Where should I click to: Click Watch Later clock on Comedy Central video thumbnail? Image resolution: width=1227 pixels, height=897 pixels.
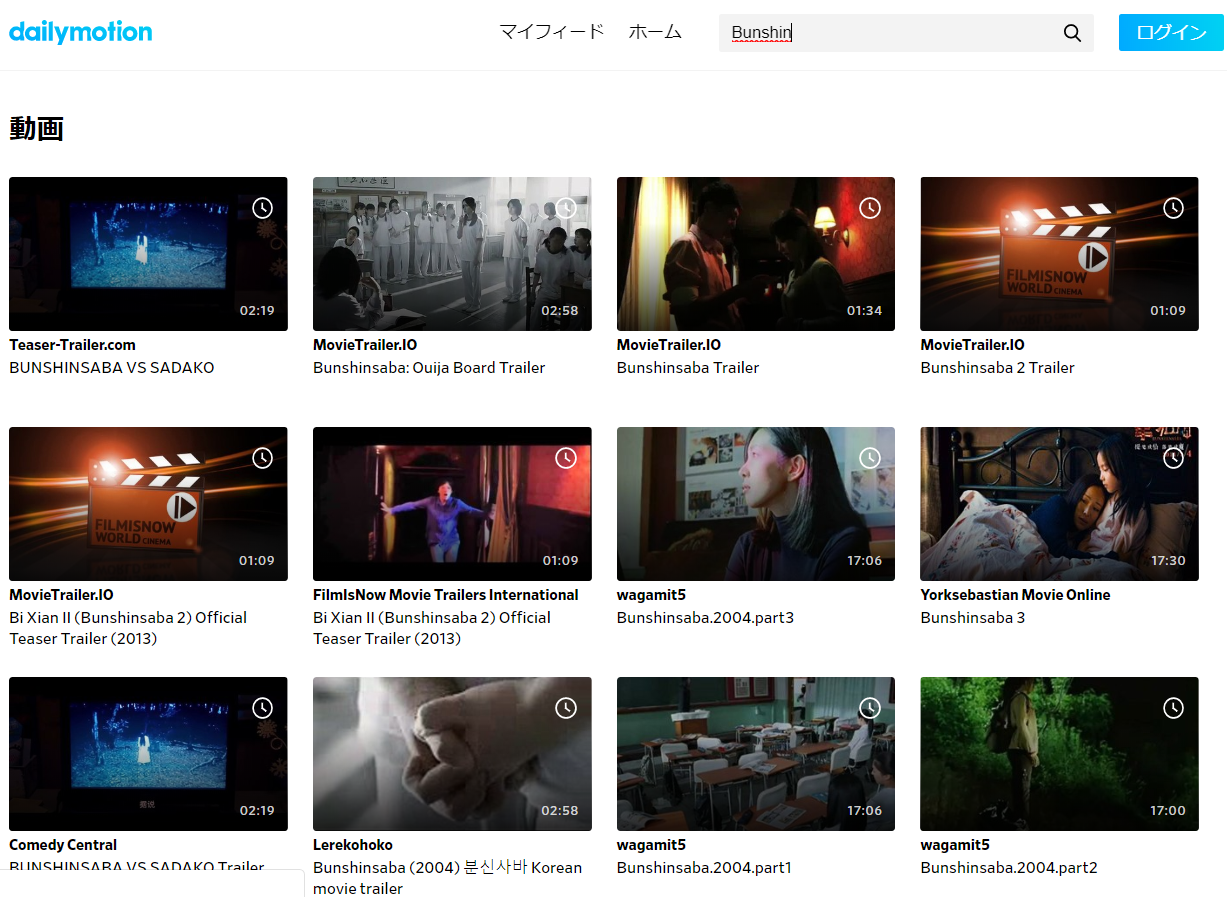point(262,708)
